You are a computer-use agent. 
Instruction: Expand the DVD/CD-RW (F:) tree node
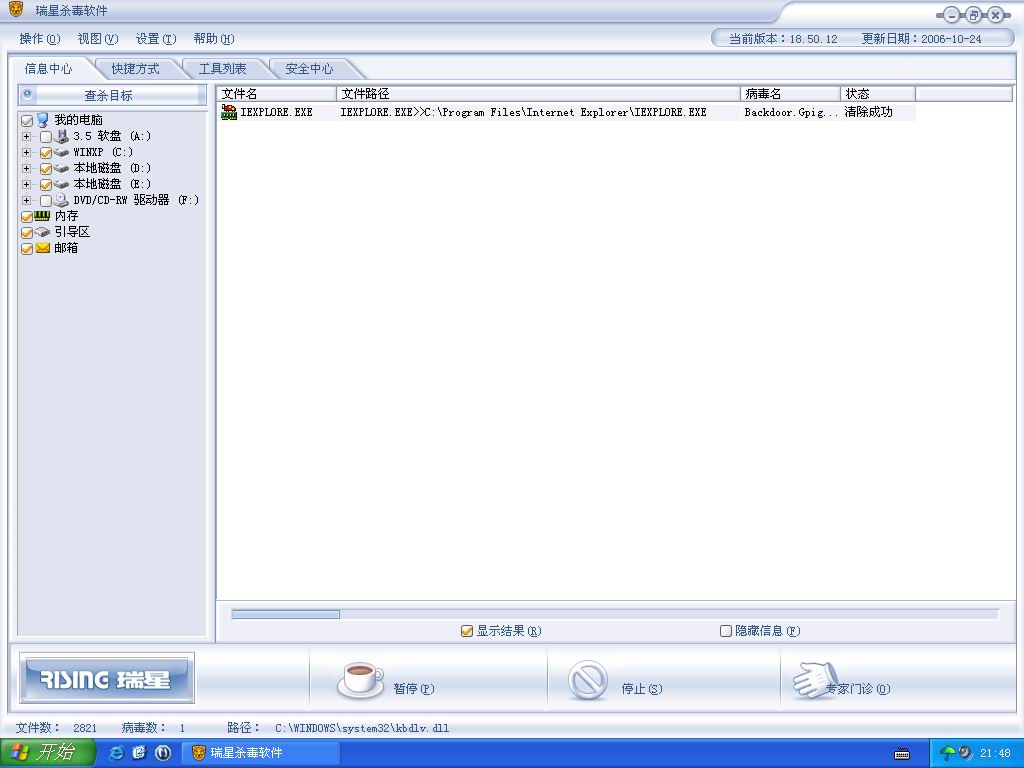coord(26,200)
